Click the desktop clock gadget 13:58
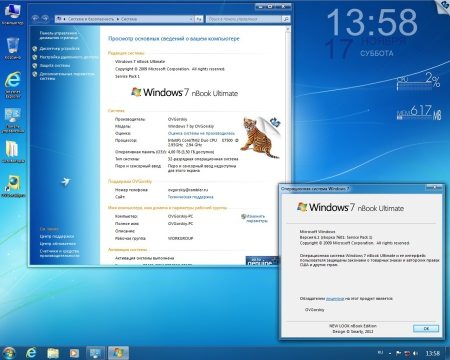The width and height of the screenshot is (450, 360). tap(372, 23)
